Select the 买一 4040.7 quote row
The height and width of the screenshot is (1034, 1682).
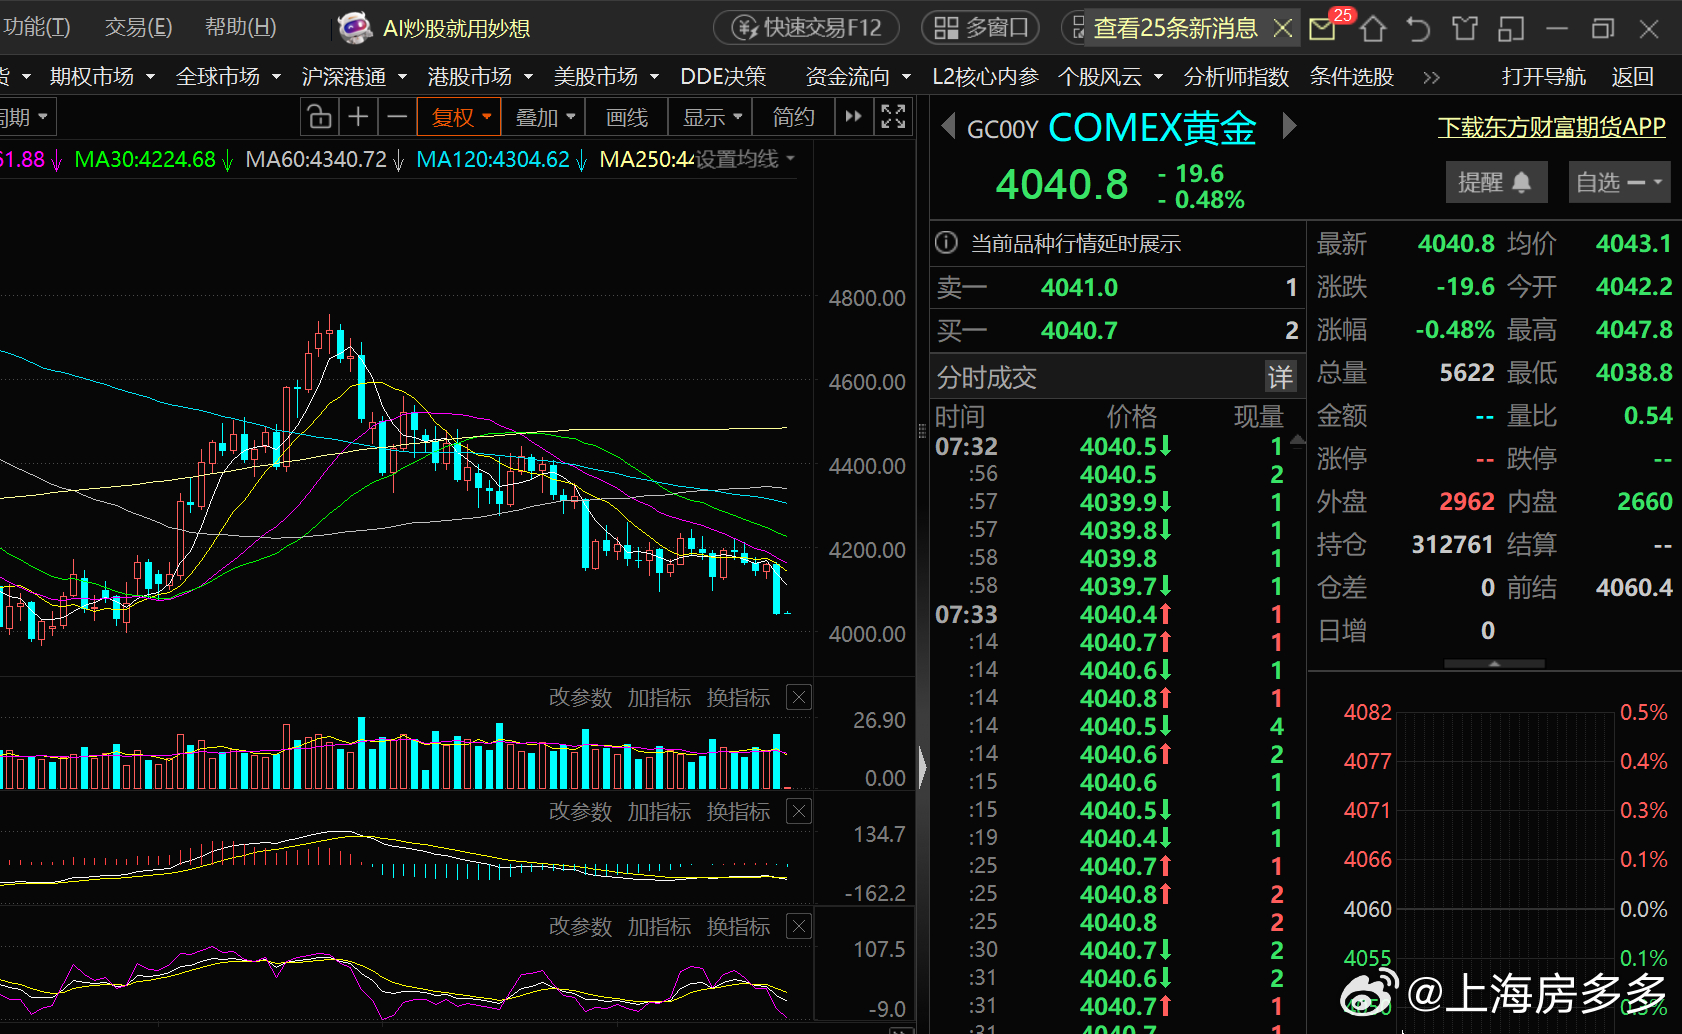coord(1117,331)
